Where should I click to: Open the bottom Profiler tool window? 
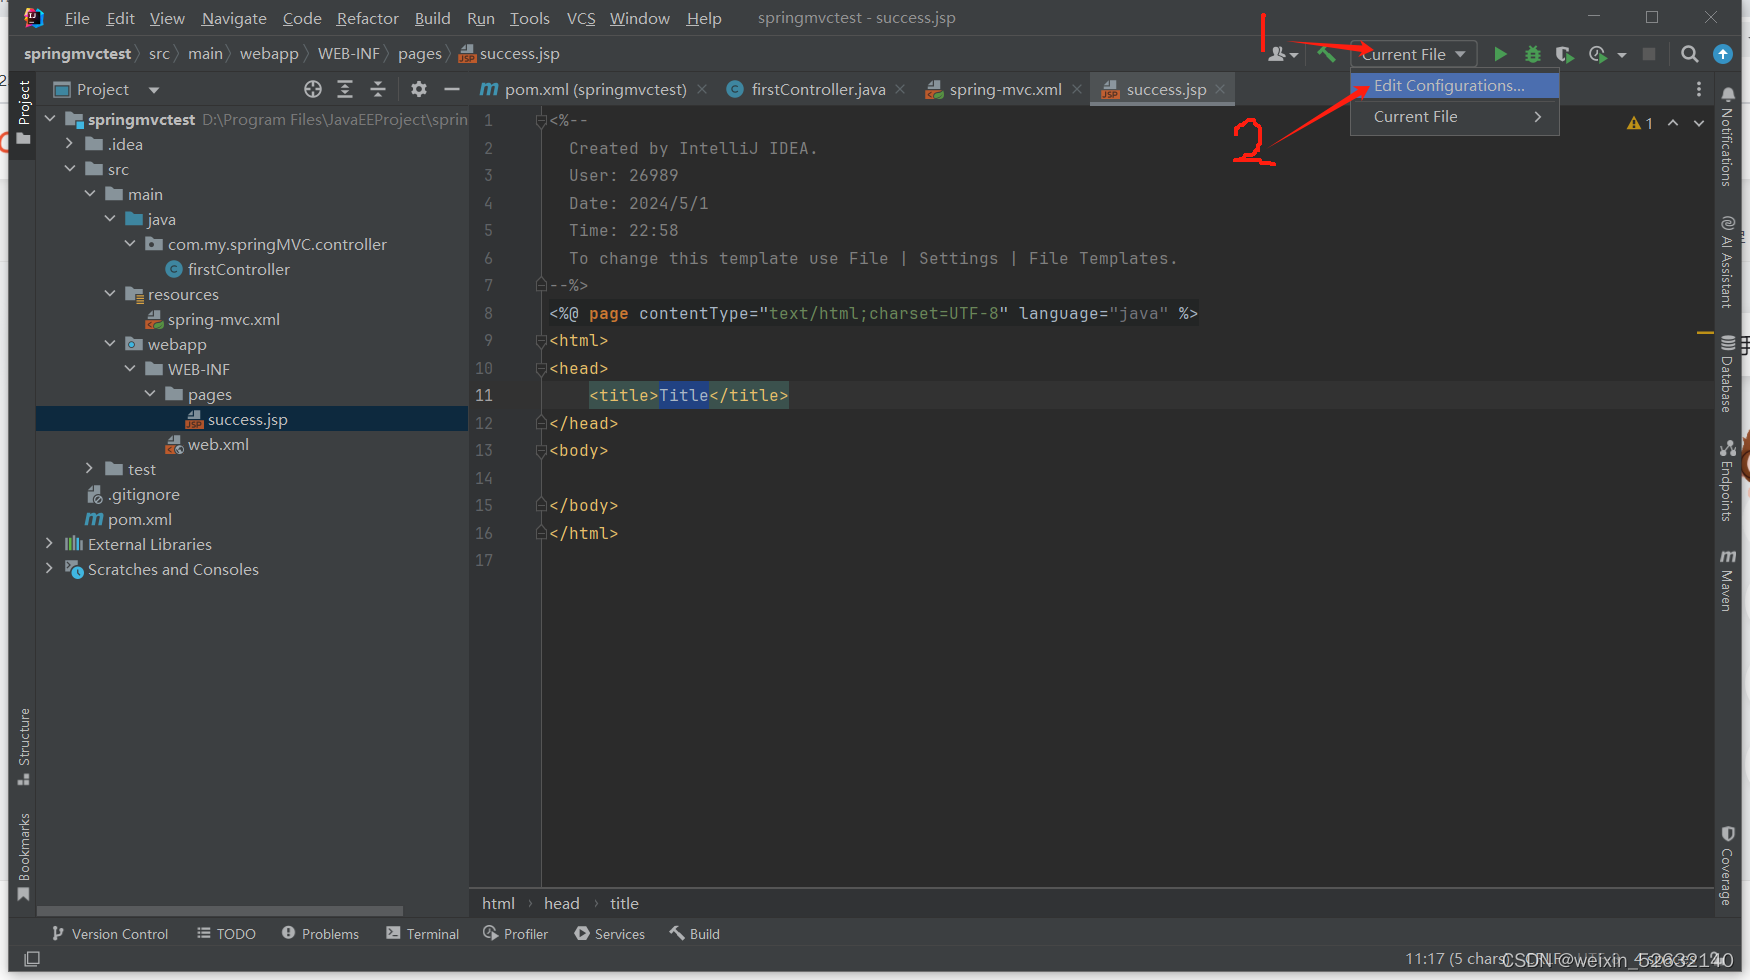point(516,934)
